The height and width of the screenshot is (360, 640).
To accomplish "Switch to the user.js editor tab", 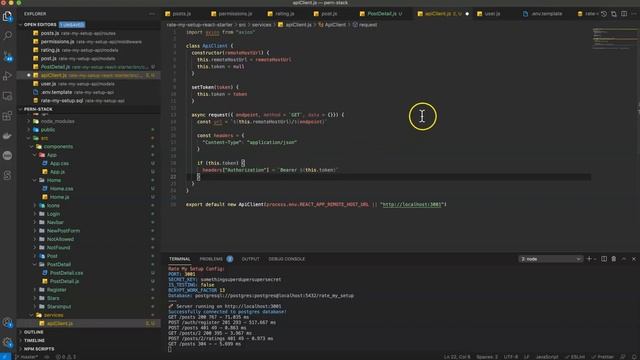I will click(492, 14).
